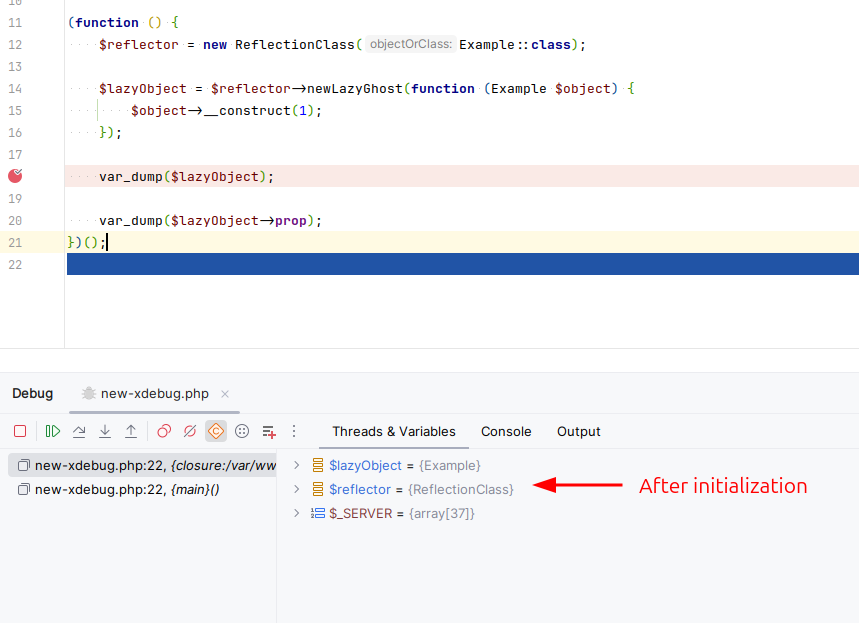Expand the $_SERVER array
This screenshot has width=859, height=623.
click(296, 513)
